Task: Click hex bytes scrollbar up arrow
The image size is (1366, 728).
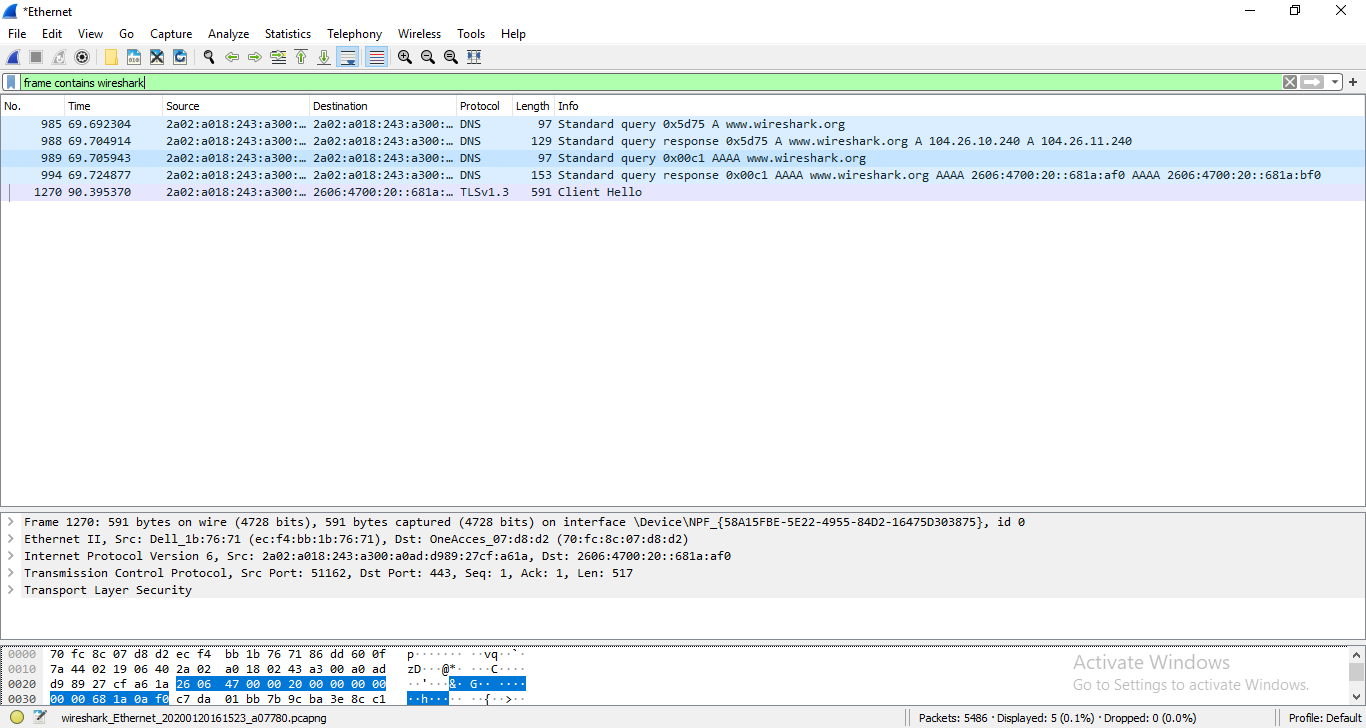Action: pyautogui.click(x=1356, y=654)
